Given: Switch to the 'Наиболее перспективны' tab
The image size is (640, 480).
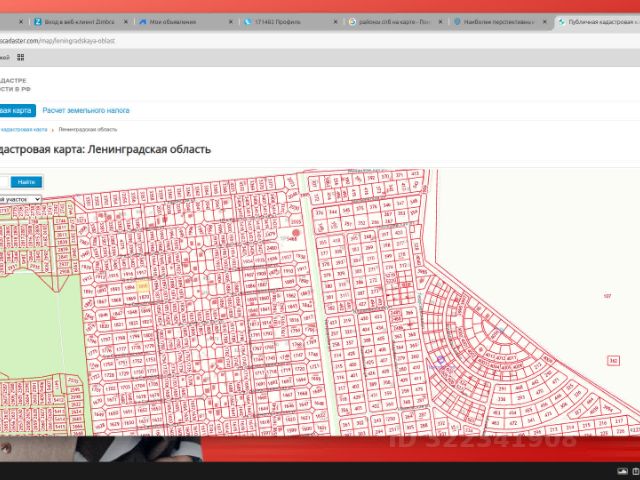Looking at the screenshot, I should point(497,22).
